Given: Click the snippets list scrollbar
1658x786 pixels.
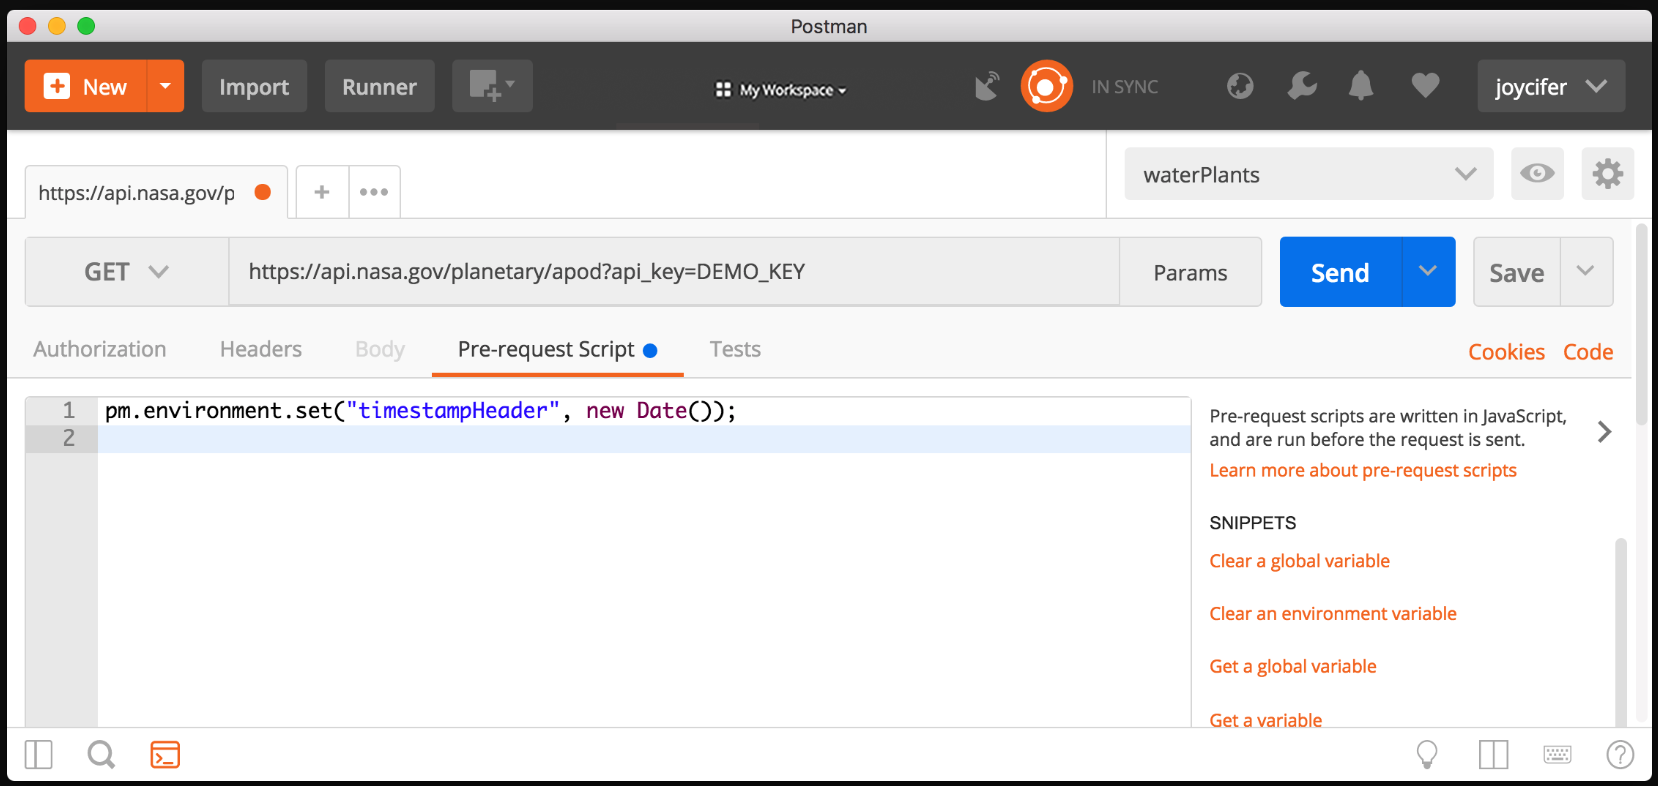Looking at the screenshot, I should [x=1621, y=632].
